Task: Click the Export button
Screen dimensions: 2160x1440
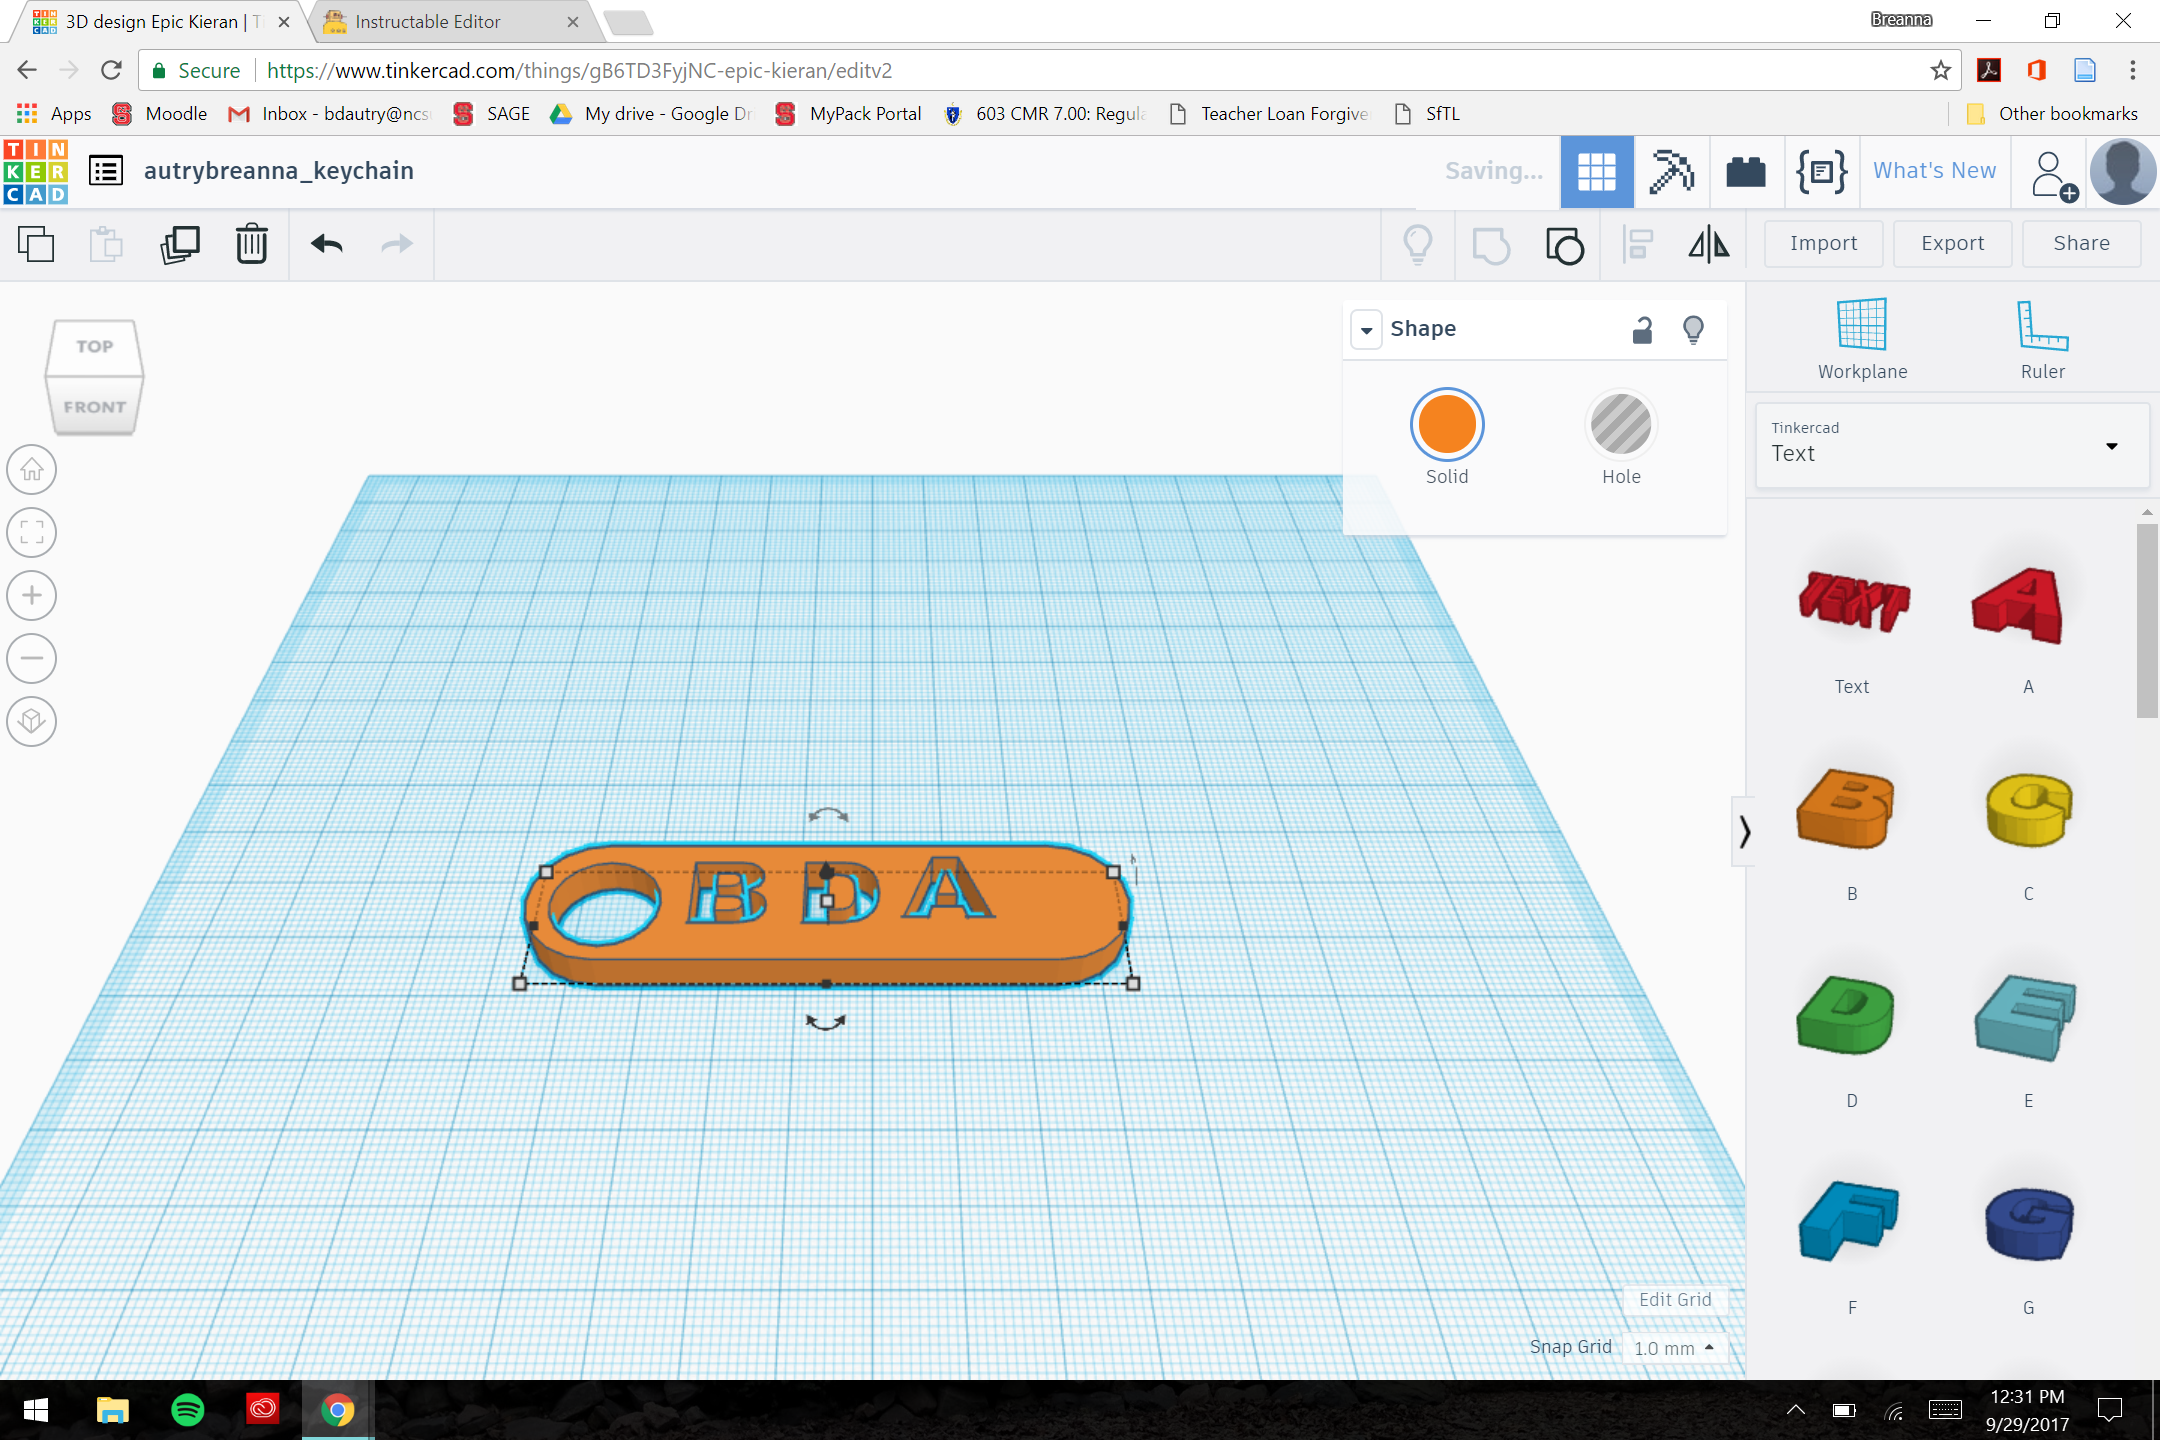Action: click(x=1951, y=243)
